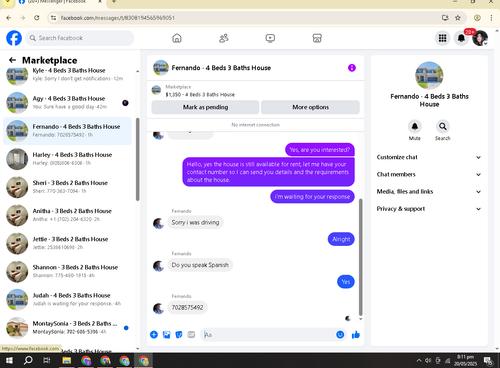
Task: Open Judah - 4 Beds 3 Baths chat
Action: (67, 300)
